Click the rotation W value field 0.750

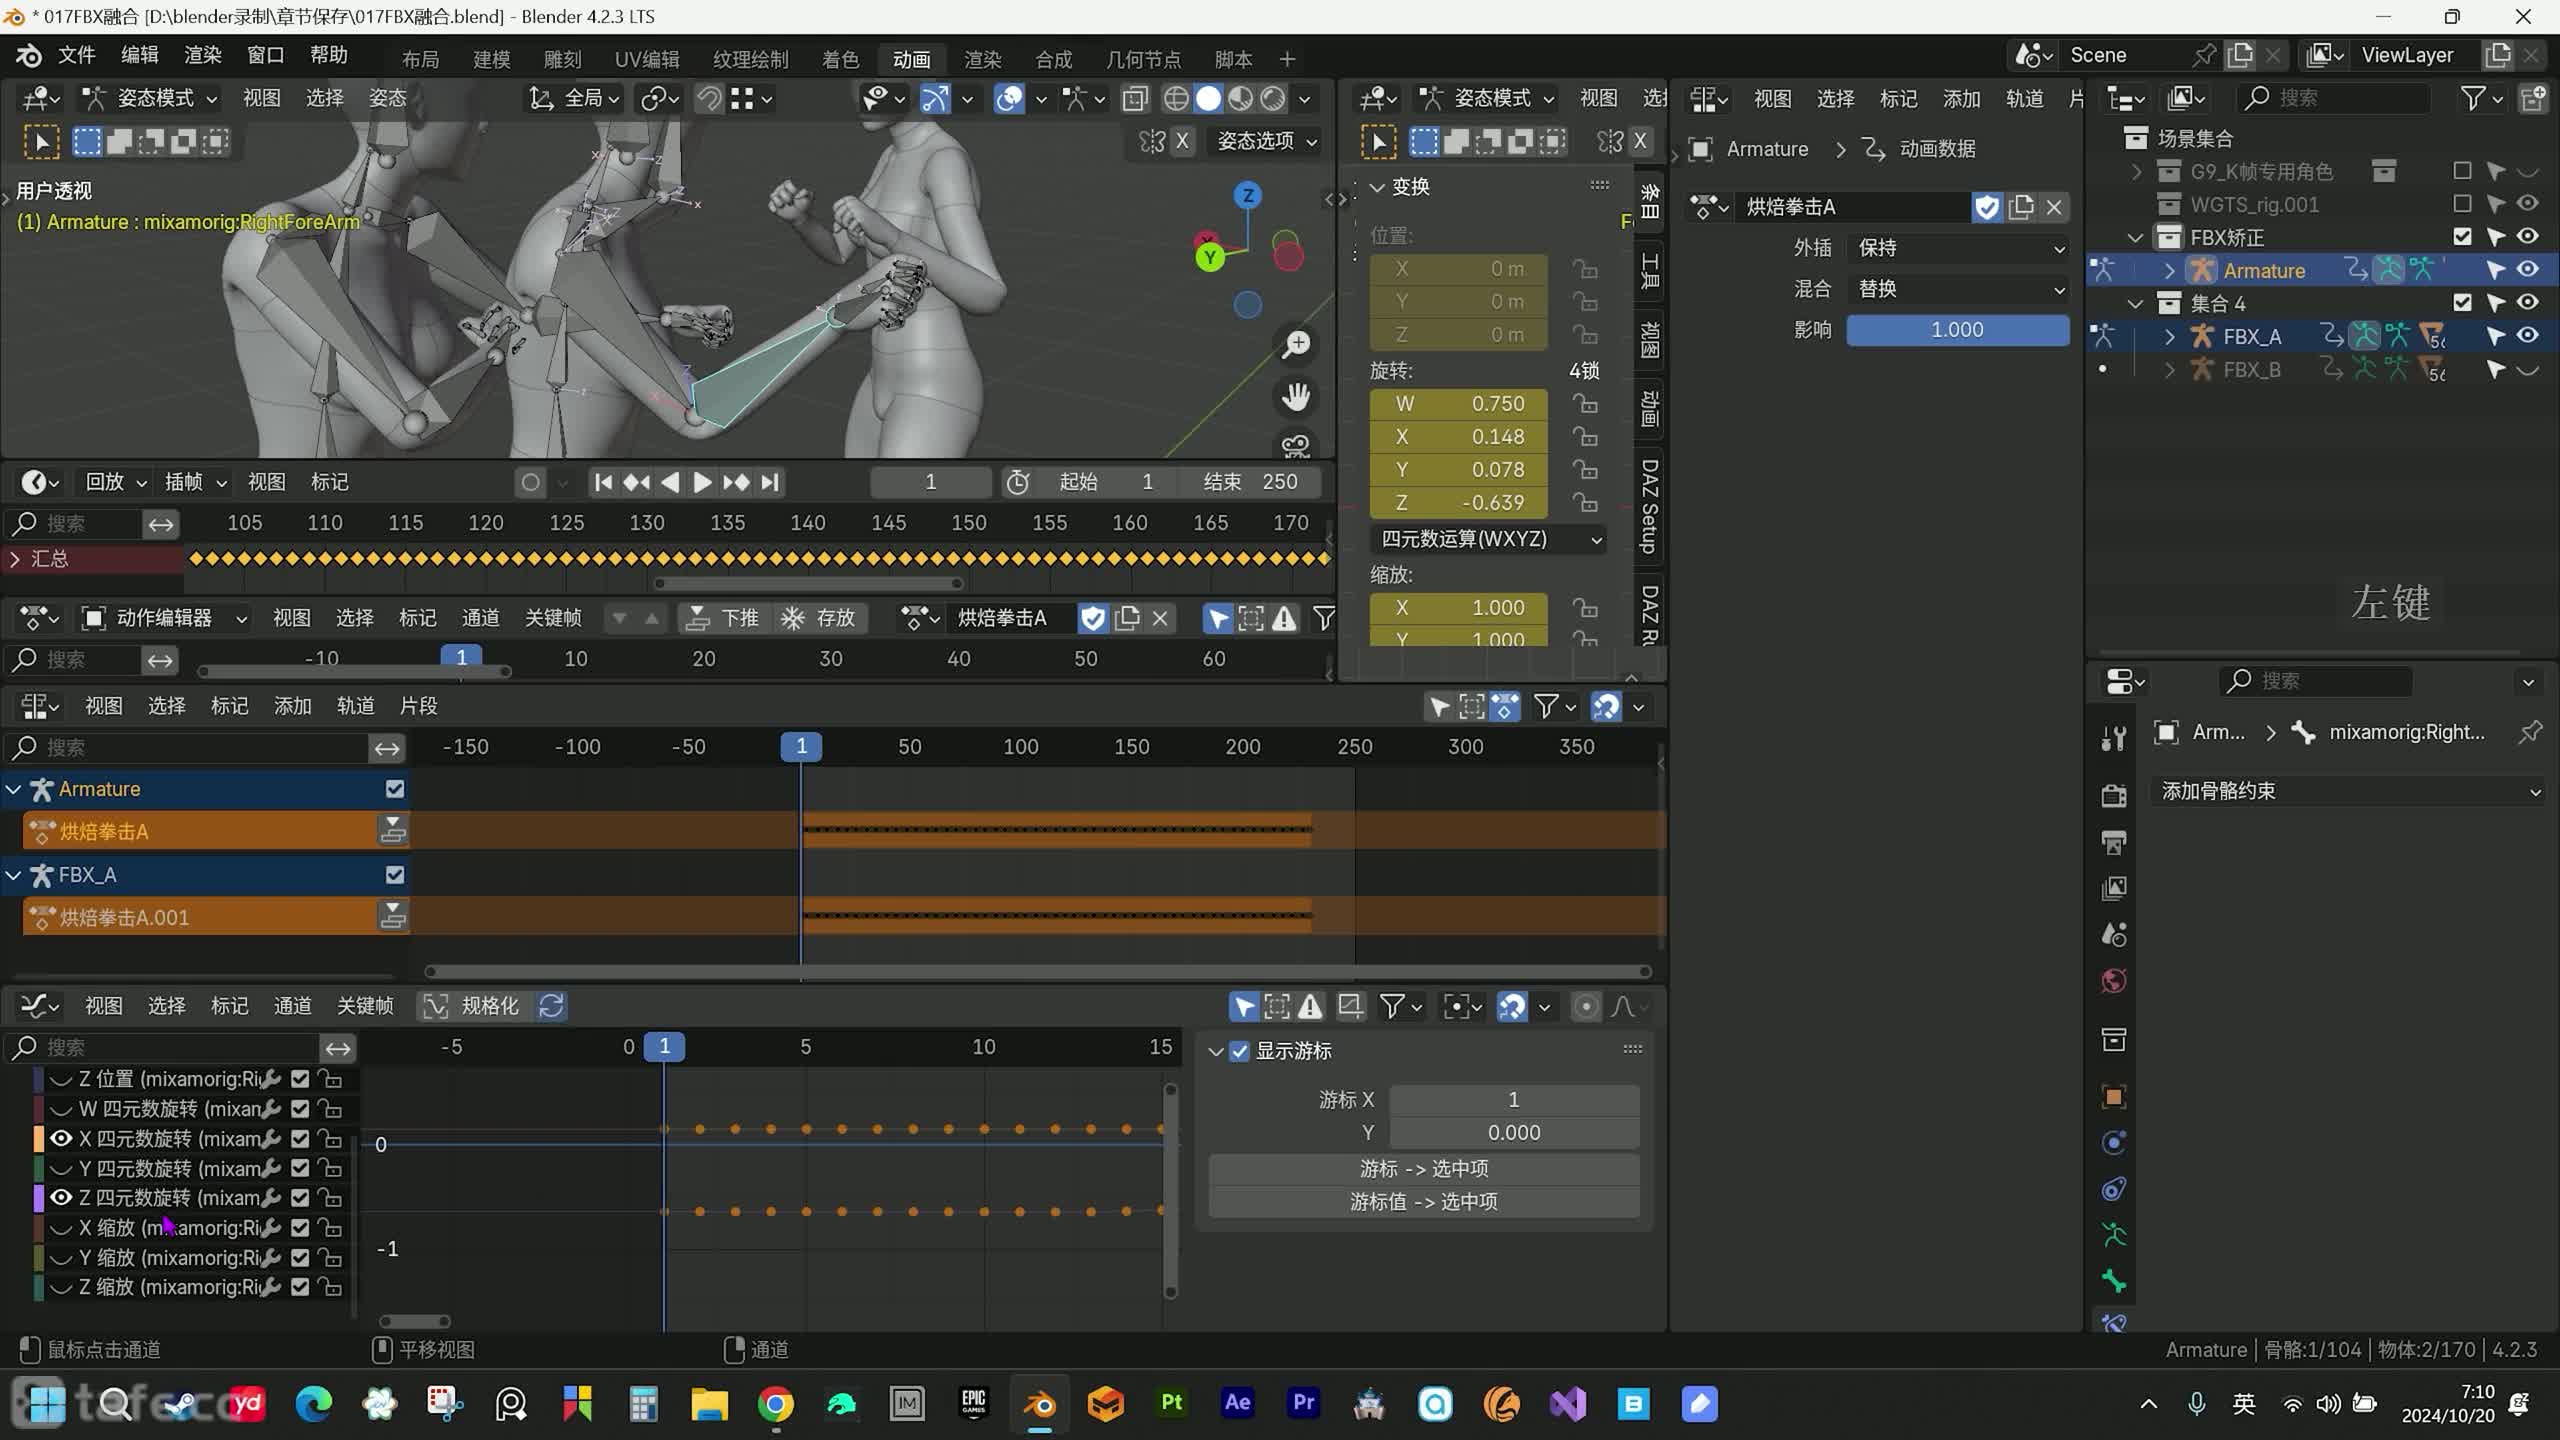[1459, 404]
